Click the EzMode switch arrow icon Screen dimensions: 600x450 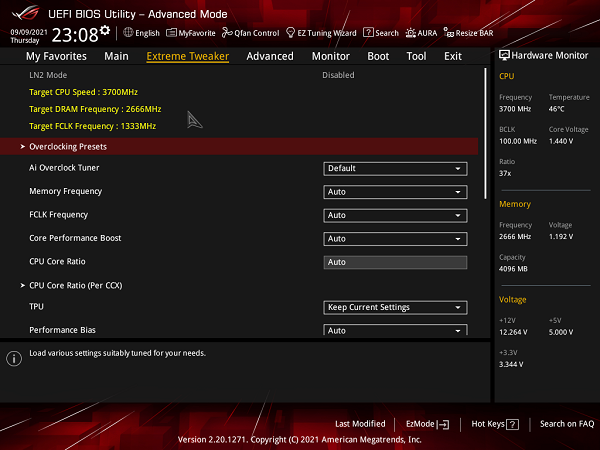click(x=443, y=424)
